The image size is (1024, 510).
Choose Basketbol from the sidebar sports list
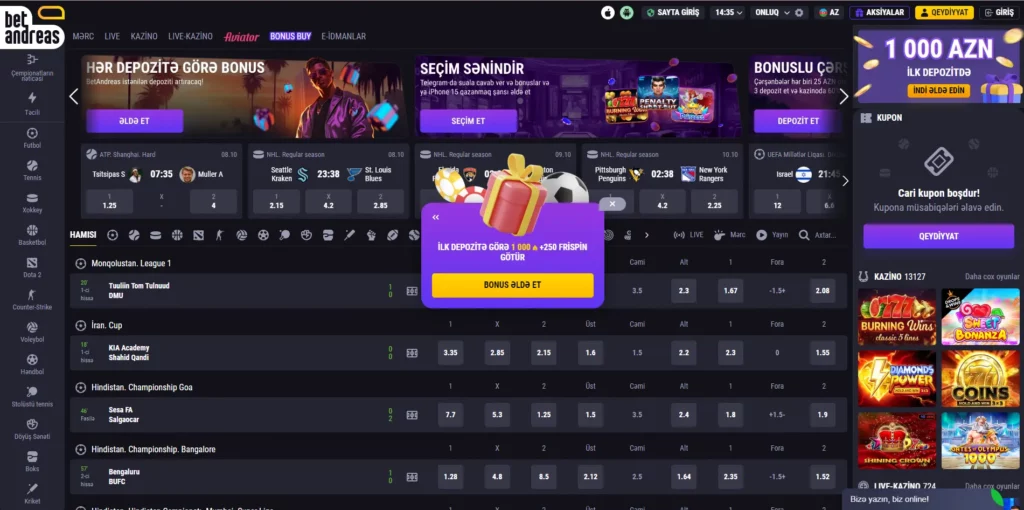[32, 235]
